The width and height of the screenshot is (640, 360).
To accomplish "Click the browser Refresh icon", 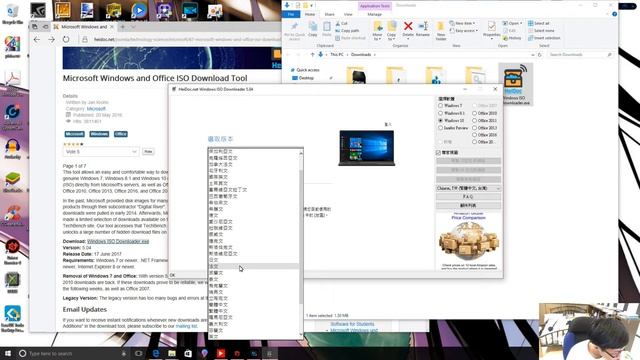I will click(66, 40).
